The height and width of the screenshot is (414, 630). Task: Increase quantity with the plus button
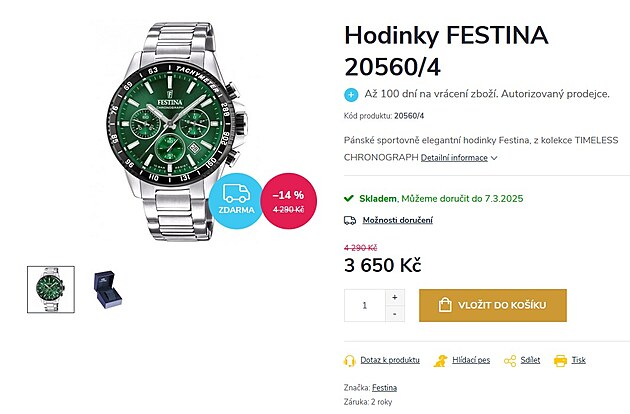tap(394, 297)
